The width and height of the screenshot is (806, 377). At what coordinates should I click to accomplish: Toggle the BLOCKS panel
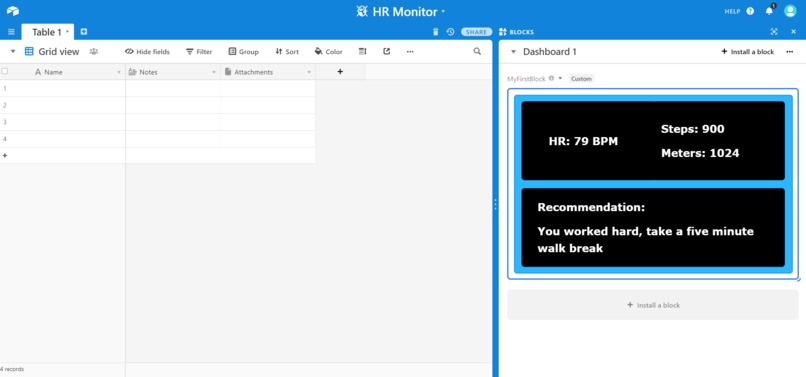coord(516,32)
